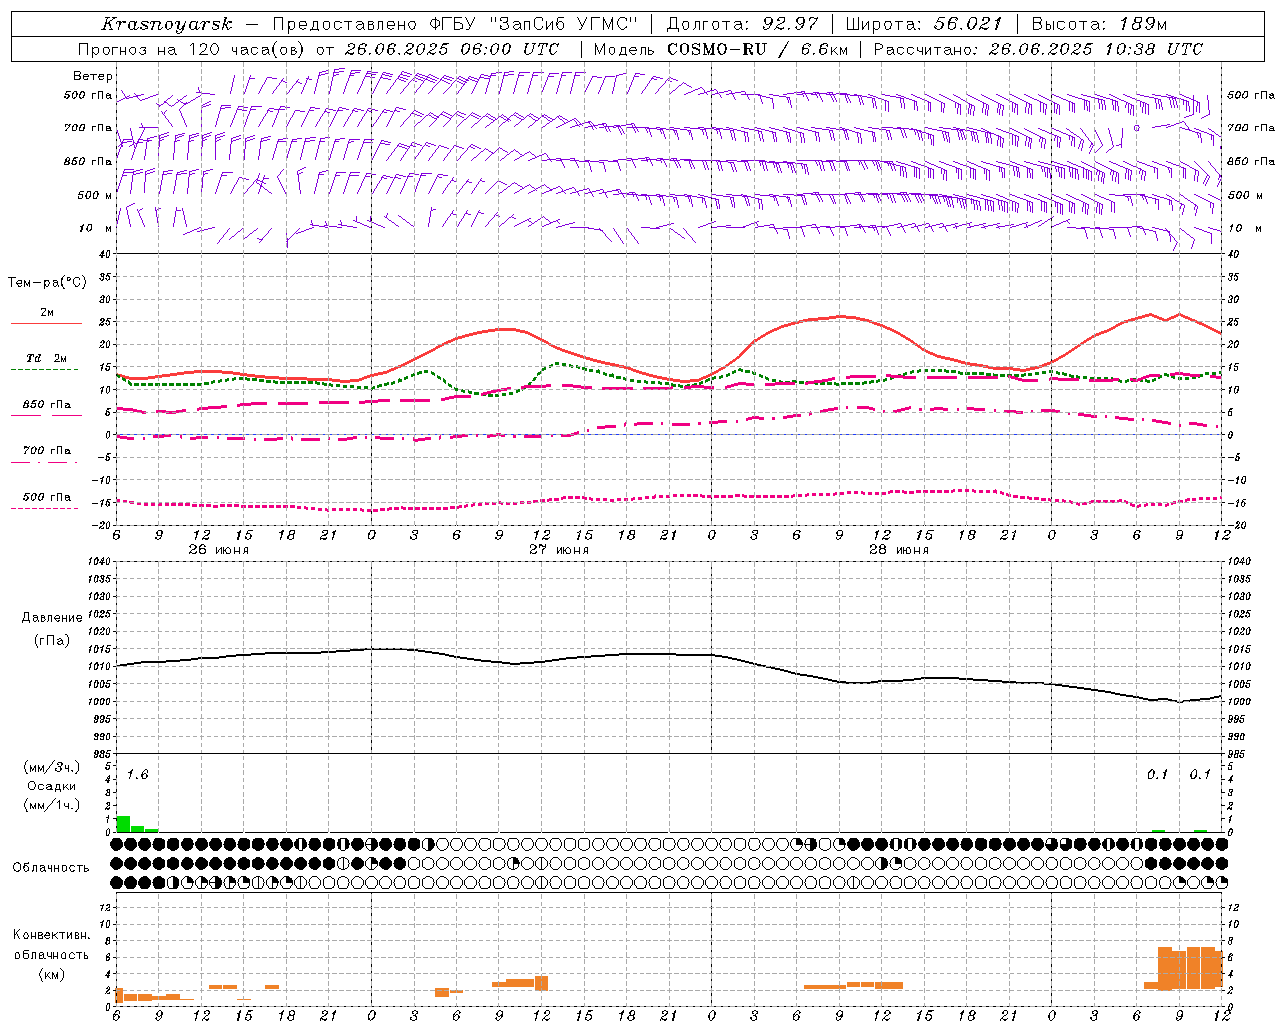The image size is (1280, 1024).
Task: Click the 'Осадки' precipitation label
Action: click(52, 786)
